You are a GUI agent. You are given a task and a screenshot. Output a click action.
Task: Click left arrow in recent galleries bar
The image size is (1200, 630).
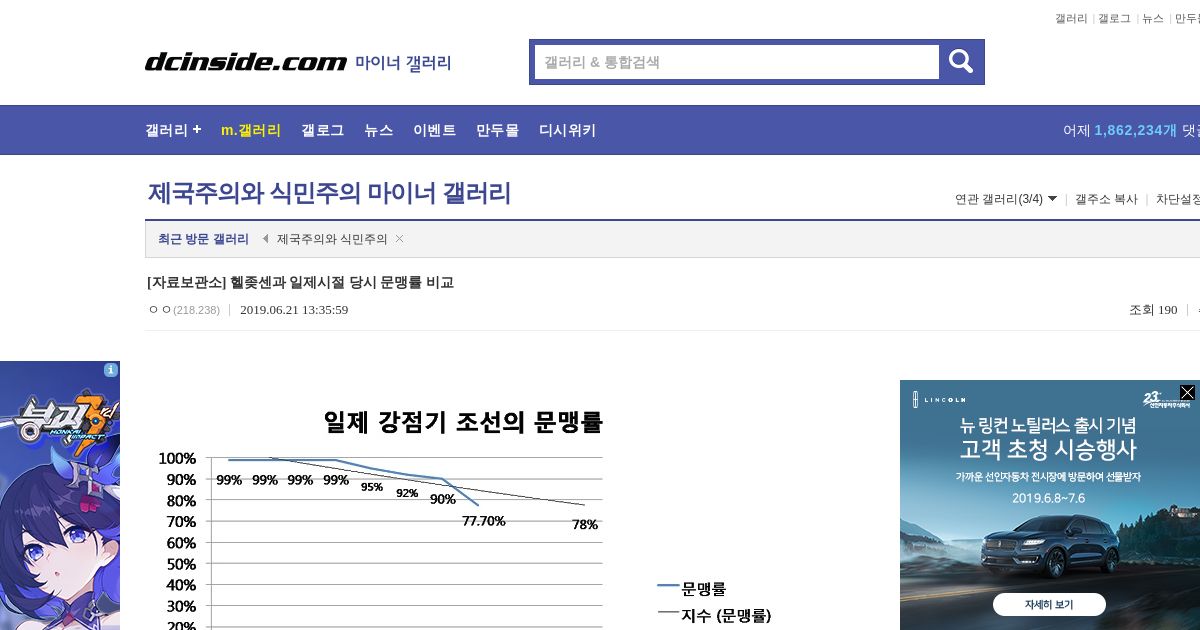pos(265,239)
